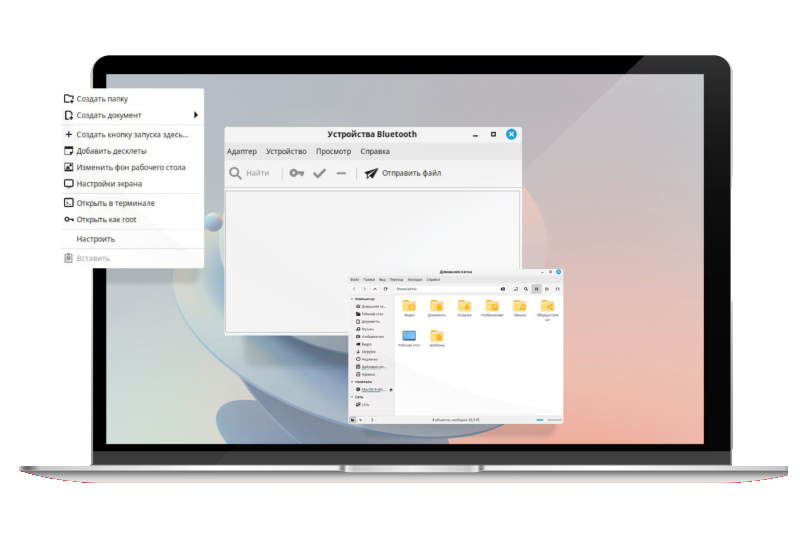The height and width of the screenshot is (533, 800).
Task: Choose Создать папку from context menu
Action: (x=133, y=98)
